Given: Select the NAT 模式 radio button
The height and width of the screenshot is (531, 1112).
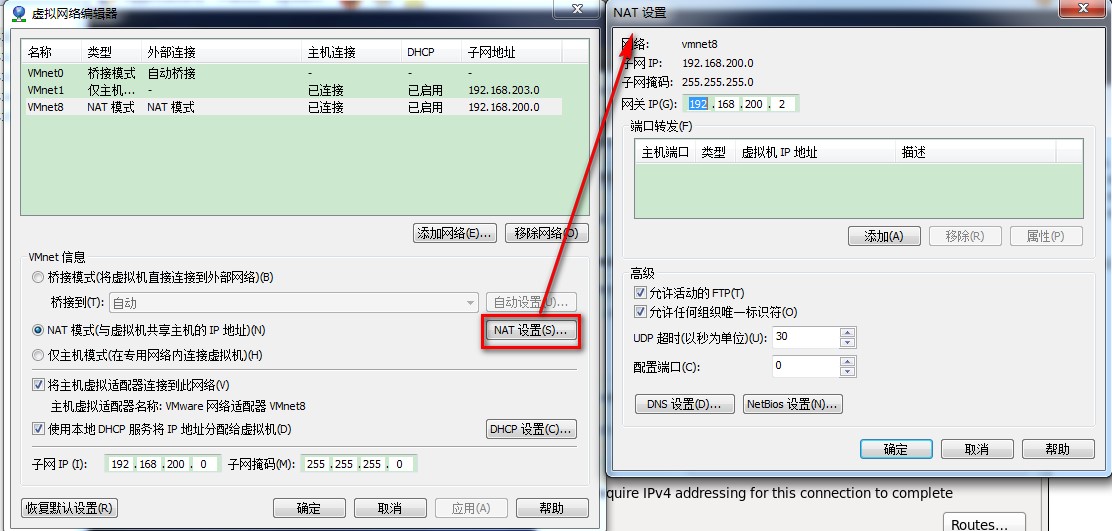Looking at the screenshot, I should (38, 330).
